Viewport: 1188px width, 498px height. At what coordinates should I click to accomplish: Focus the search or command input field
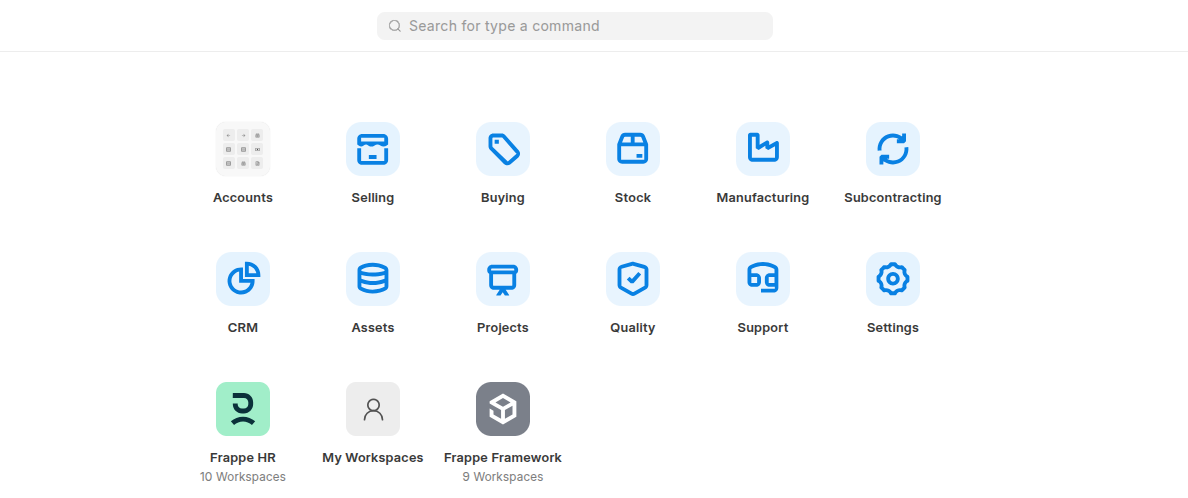(x=585, y=26)
